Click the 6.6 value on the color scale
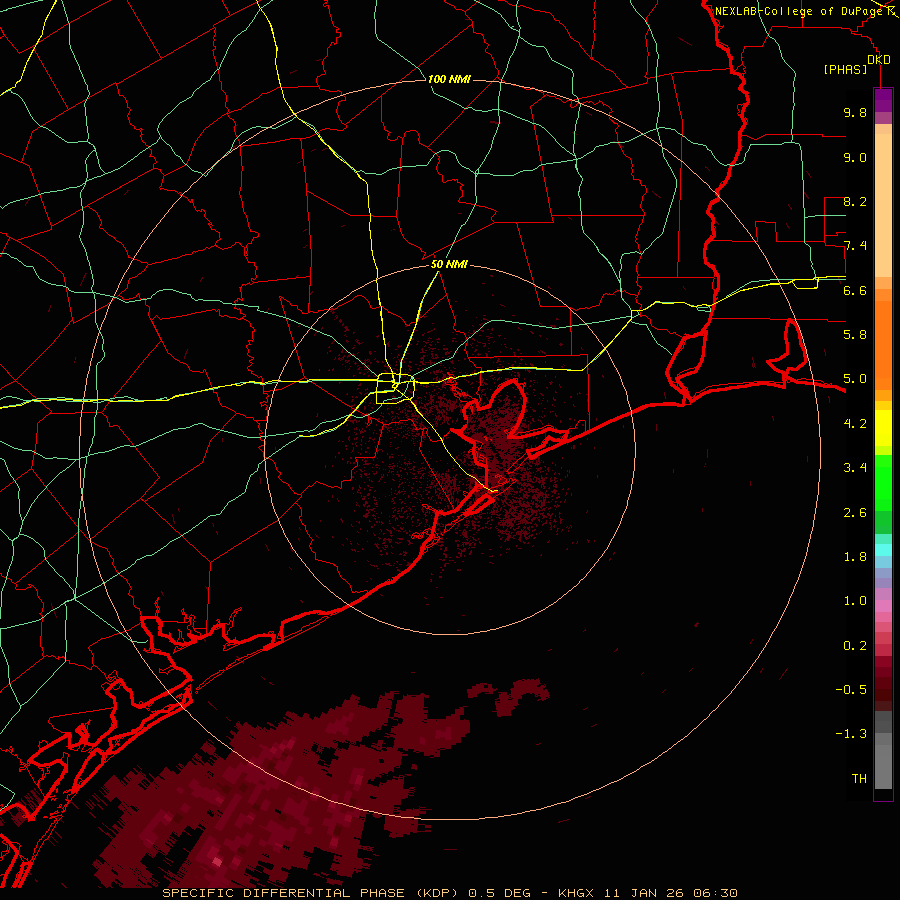This screenshot has height=900, width=900. (855, 291)
